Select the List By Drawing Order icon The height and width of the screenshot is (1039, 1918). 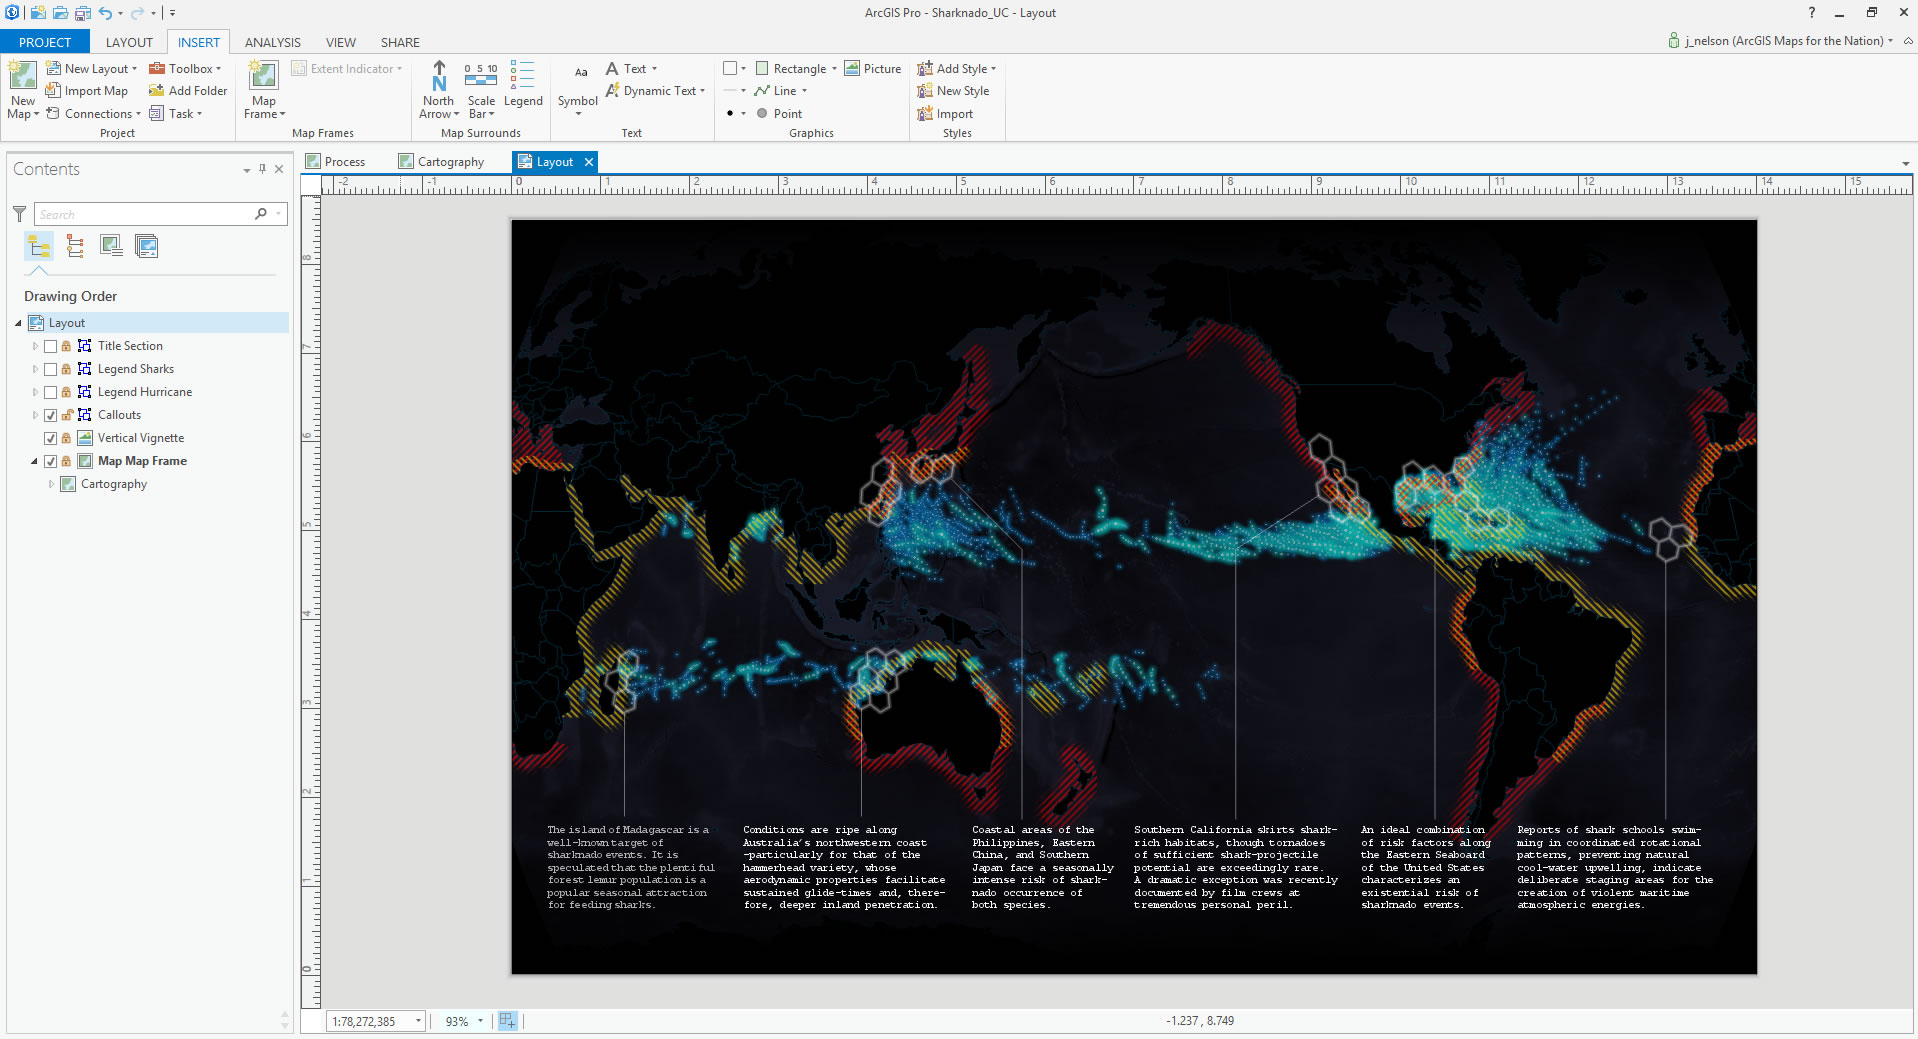click(40, 246)
